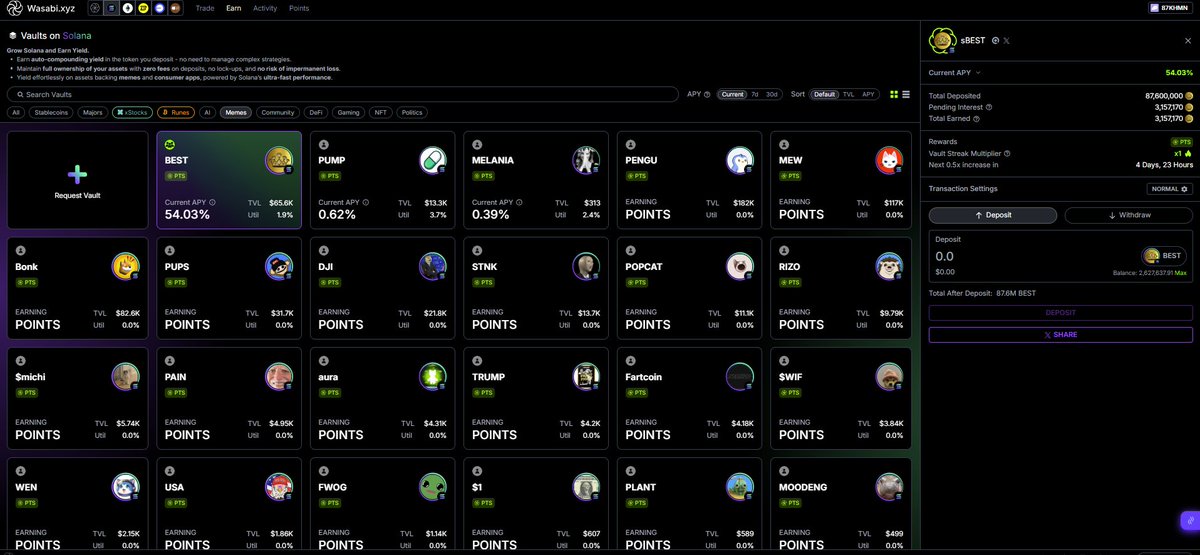The width and height of the screenshot is (1200, 555).
Task: Open the Earn tab
Action: tap(233, 8)
